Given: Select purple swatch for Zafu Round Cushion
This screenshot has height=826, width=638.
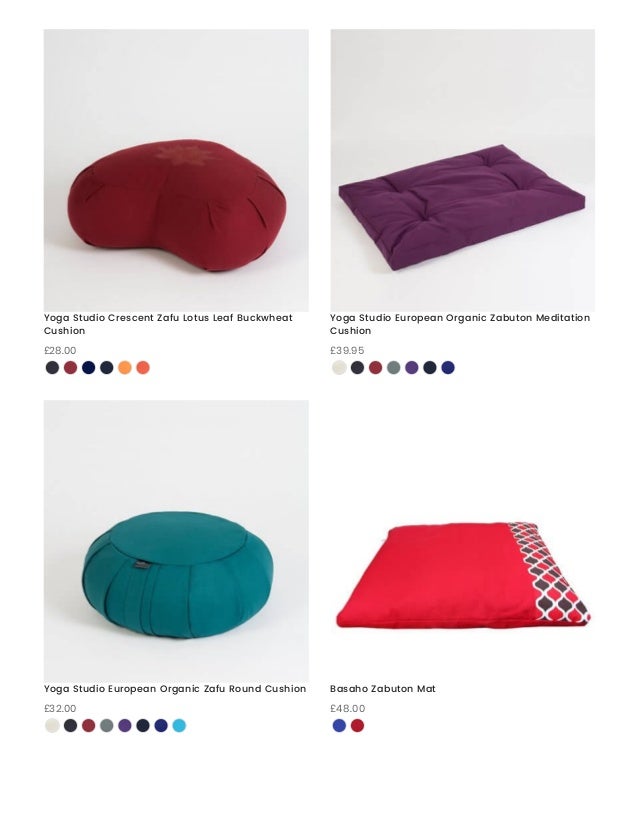Looking at the screenshot, I should coord(125,725).
